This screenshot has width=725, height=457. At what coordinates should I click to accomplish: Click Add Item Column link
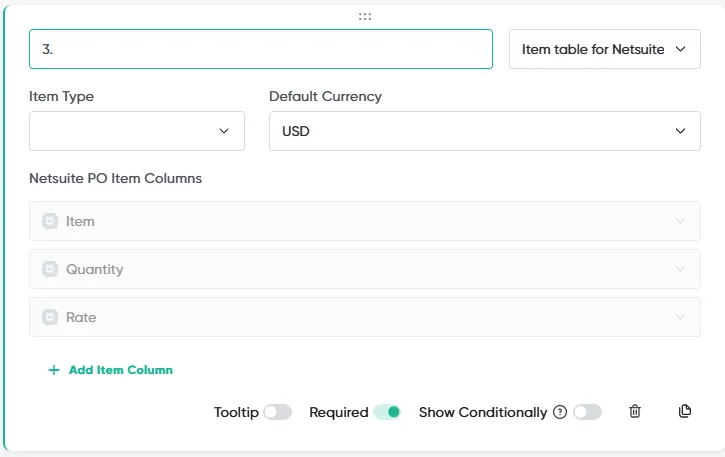point(121,370)
